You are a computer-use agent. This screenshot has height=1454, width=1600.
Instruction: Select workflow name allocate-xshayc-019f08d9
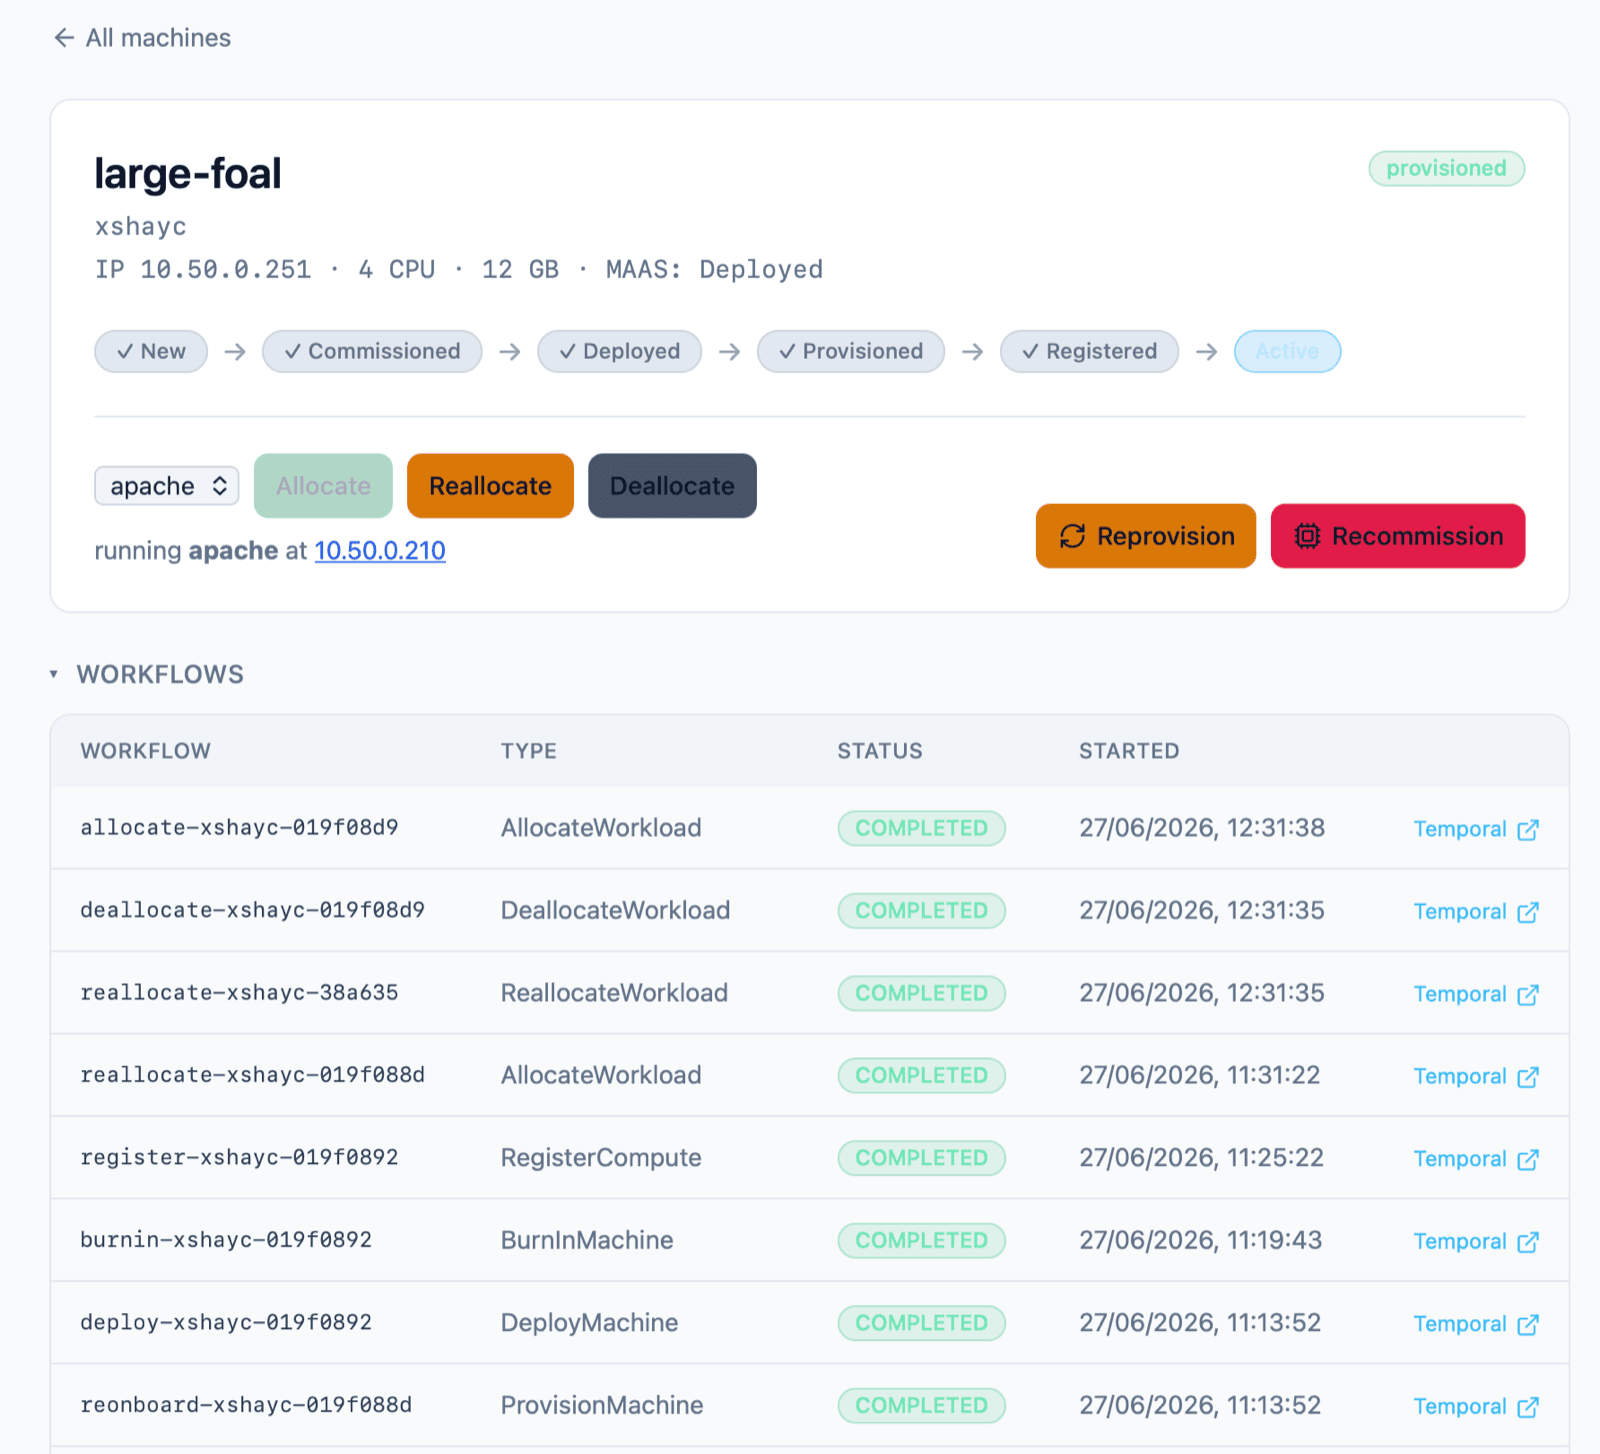point(239,828)
